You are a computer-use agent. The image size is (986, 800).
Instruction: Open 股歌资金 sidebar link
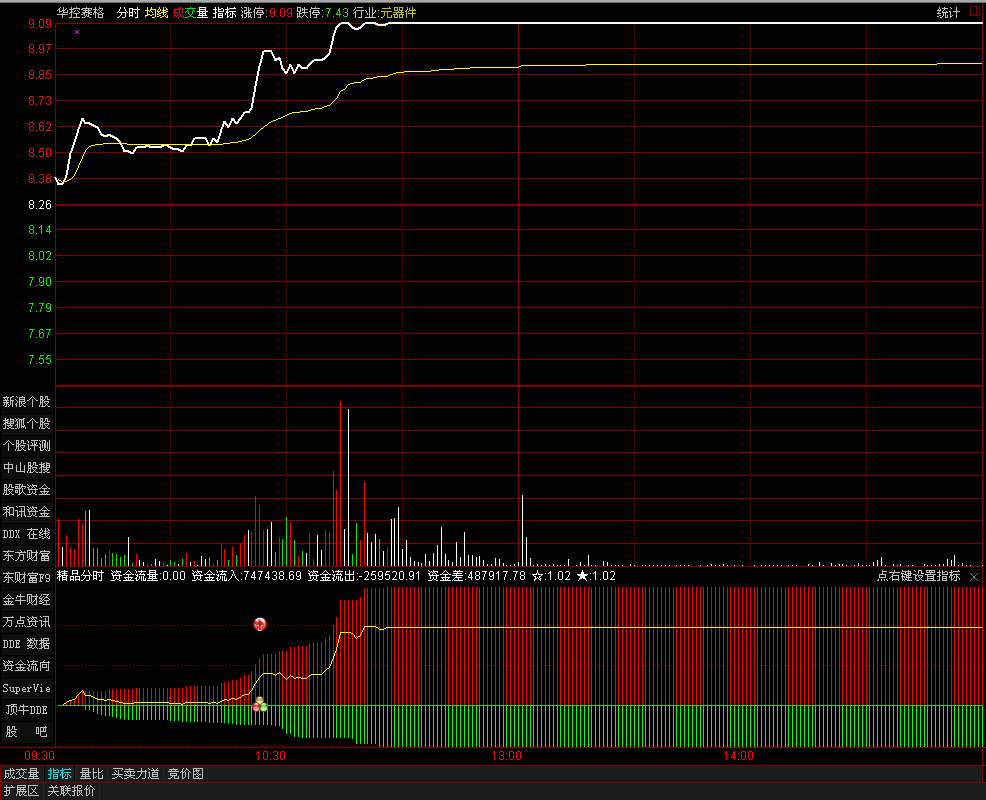coord(26,489)
